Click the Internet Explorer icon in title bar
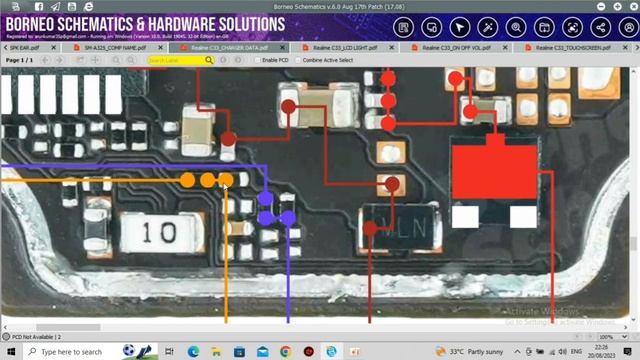The image size is (640, 360). pyautogui.click(x=88, y=6)
